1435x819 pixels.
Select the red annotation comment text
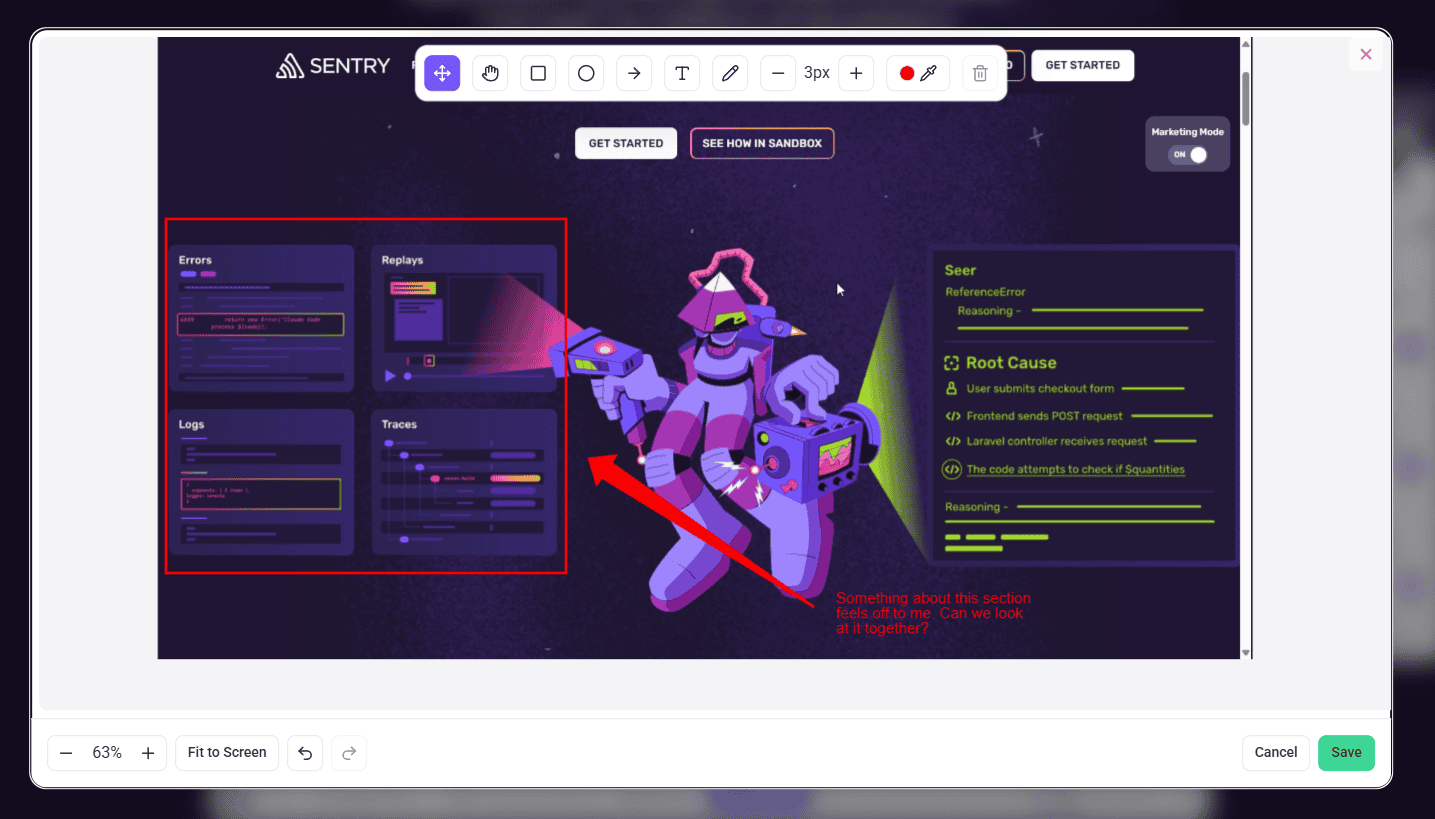[x=933, y=613]
